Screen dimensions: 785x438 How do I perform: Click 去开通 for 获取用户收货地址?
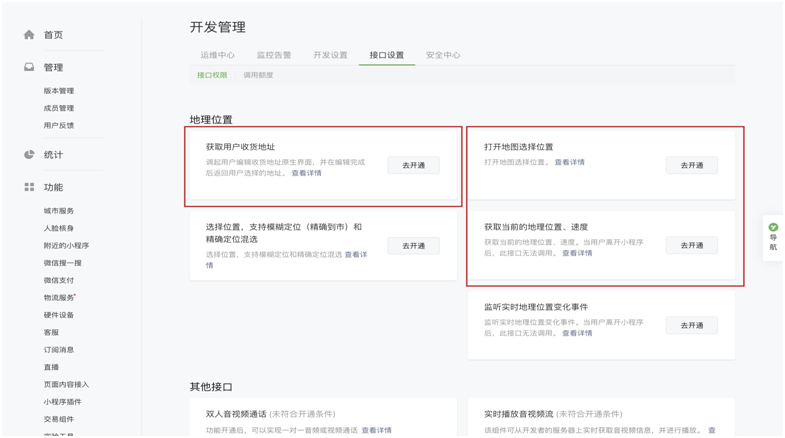click(x=413, y=165)
